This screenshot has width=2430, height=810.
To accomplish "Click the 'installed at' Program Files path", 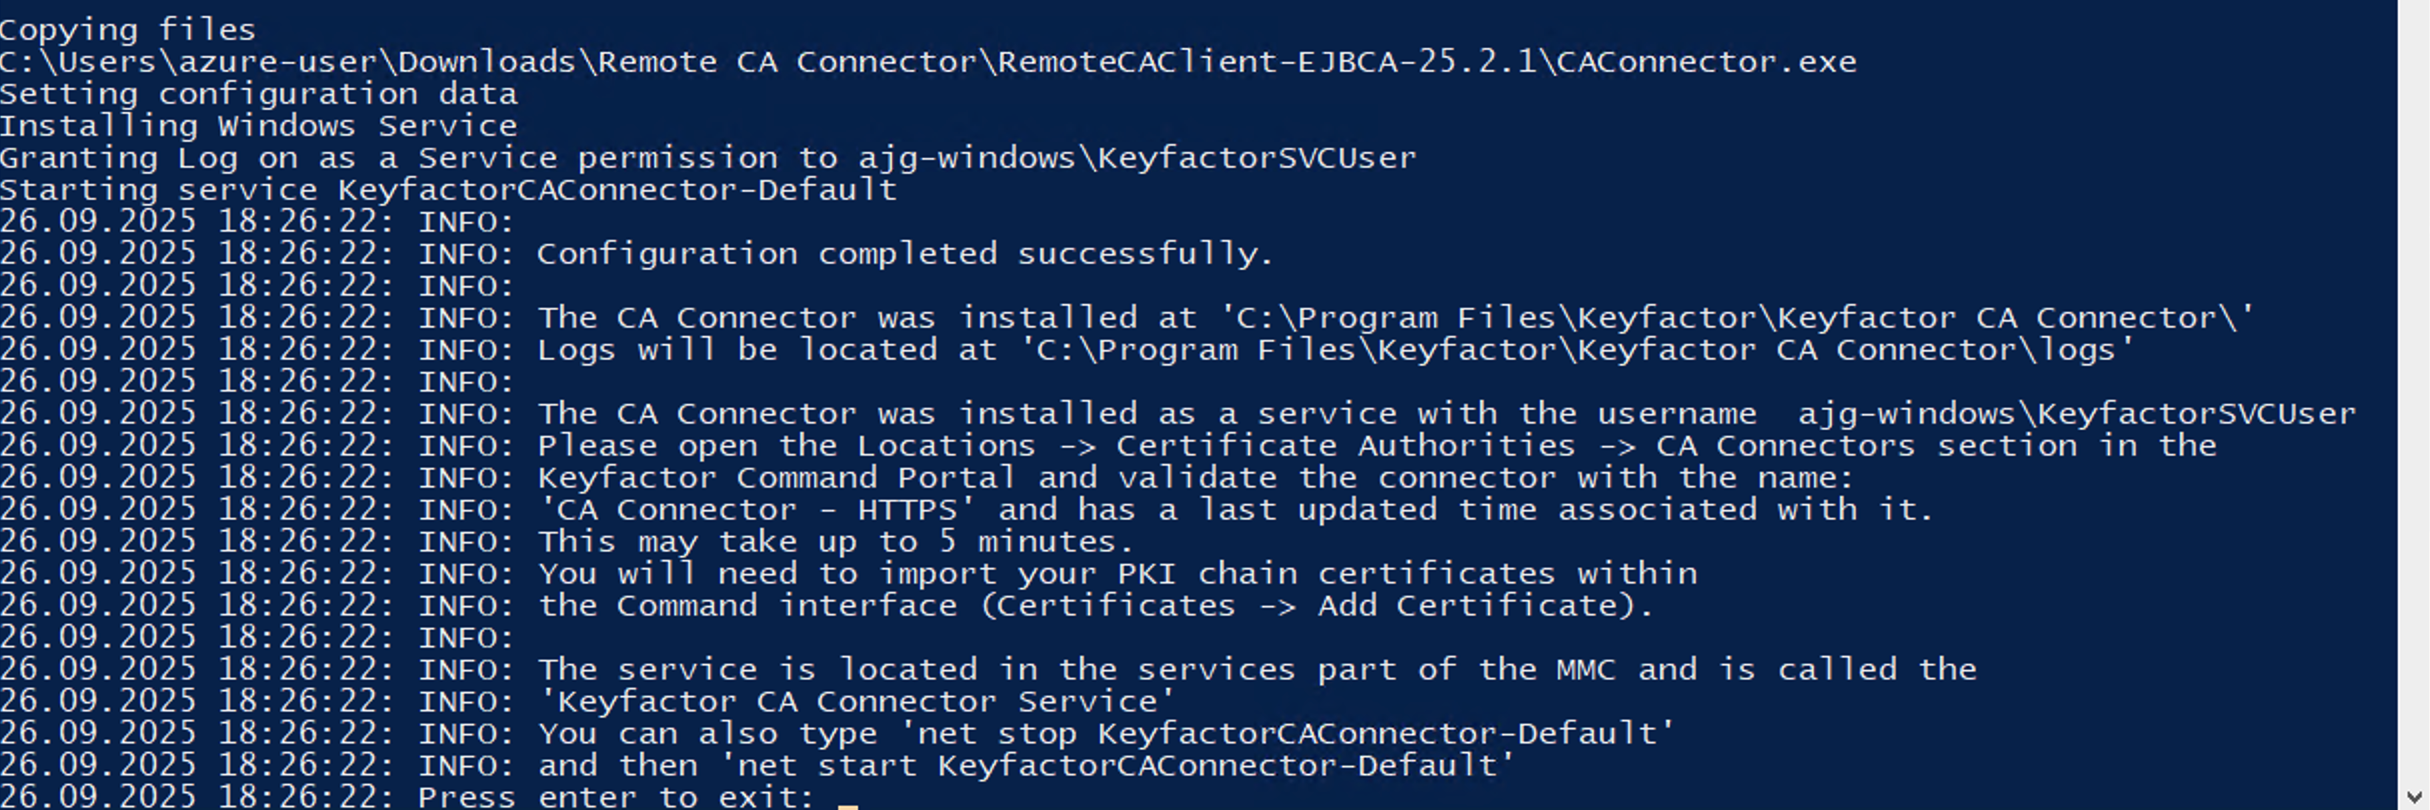I will coord(1737,318).
